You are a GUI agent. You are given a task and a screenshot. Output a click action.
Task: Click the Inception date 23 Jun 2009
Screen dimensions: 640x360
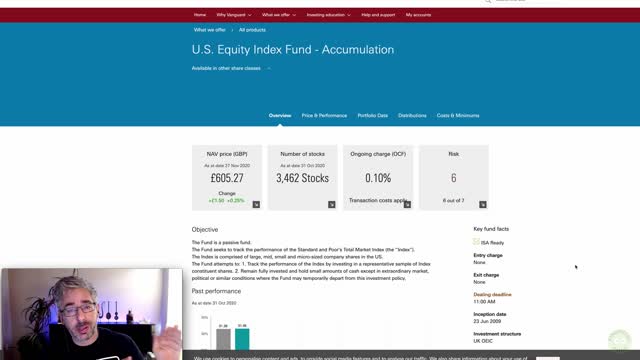[487, 321]
